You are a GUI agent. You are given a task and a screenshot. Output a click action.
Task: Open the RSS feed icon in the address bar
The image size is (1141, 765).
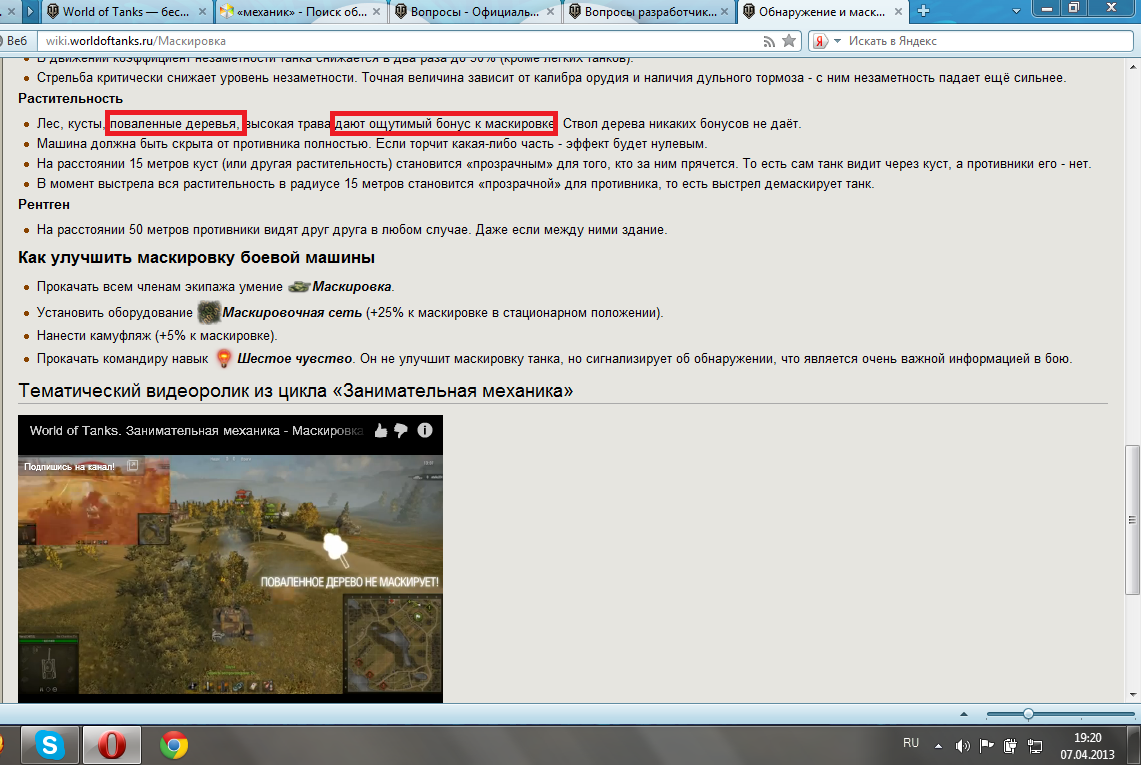tap(768, 41)
